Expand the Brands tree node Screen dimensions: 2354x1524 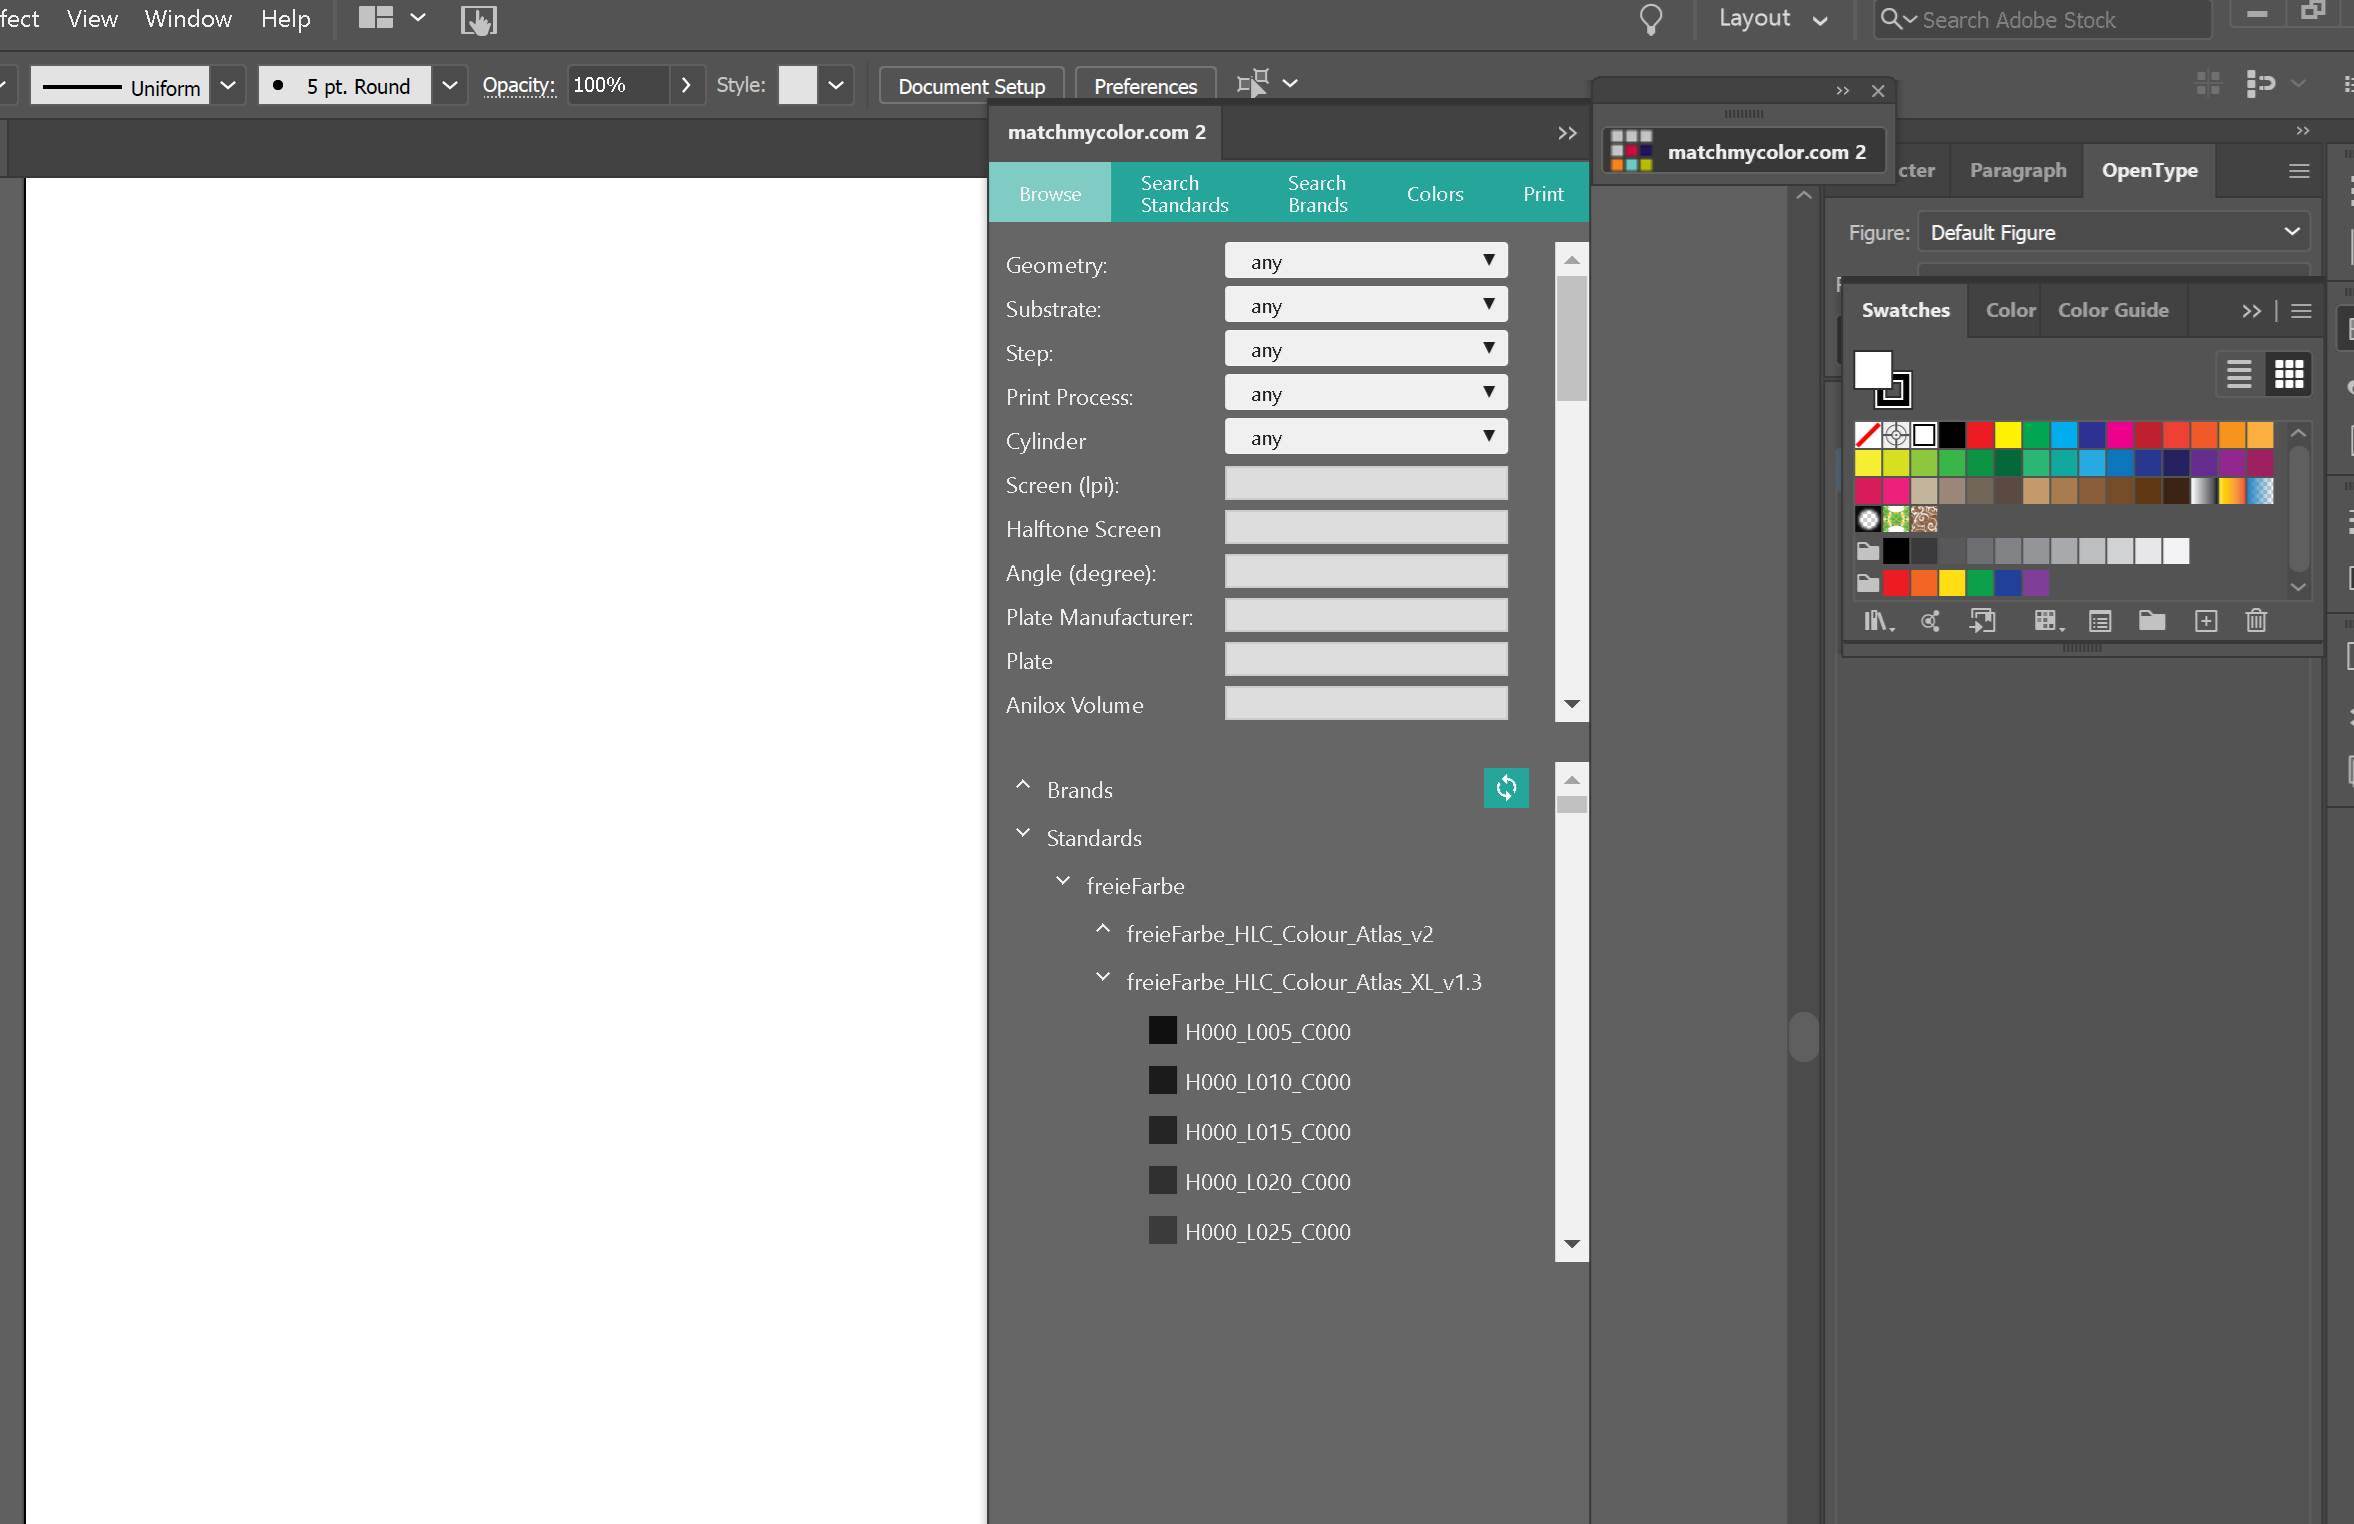click(1022, 787)
